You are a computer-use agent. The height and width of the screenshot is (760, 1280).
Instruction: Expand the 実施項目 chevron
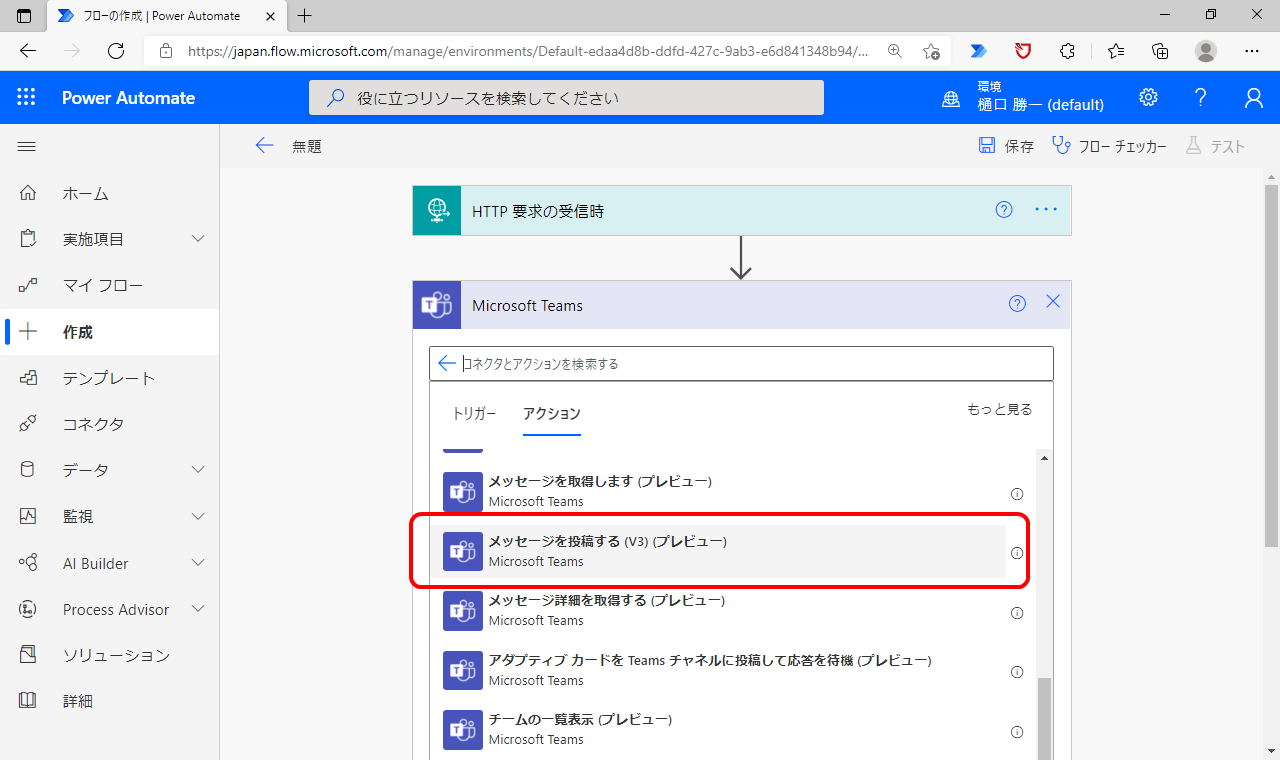[198, 239]
